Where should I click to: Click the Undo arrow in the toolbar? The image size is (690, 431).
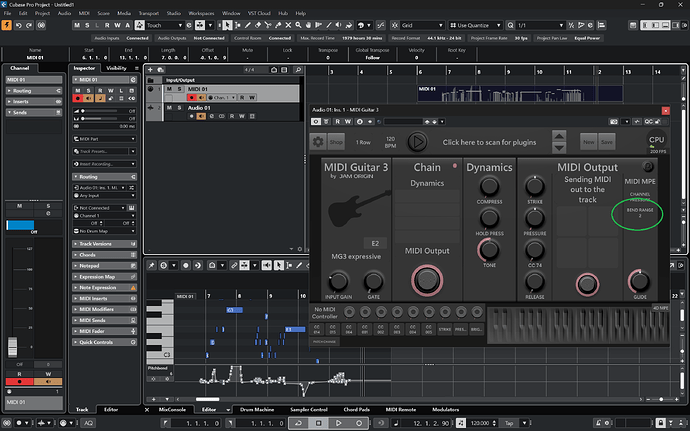(x=18, y=26)
